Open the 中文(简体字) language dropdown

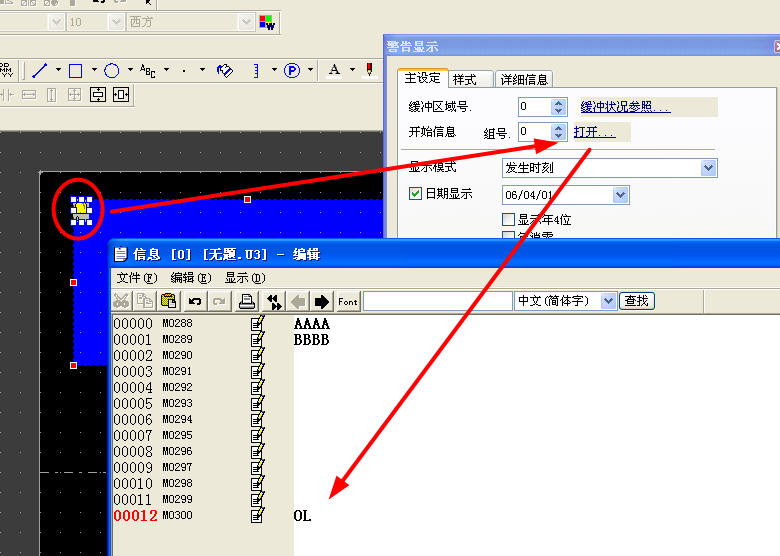click(x=609, y=301)
